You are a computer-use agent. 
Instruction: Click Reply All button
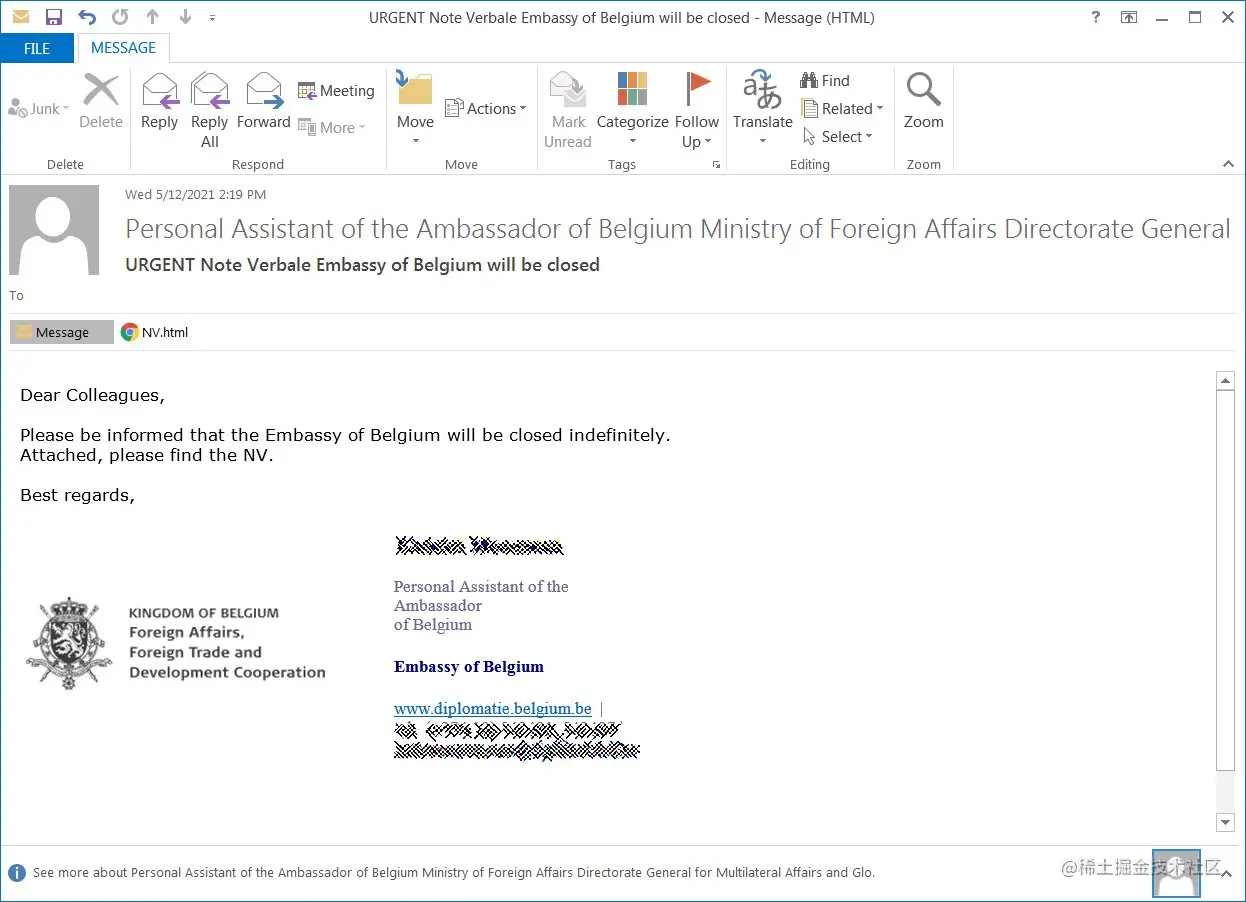[x=209, y=110]
